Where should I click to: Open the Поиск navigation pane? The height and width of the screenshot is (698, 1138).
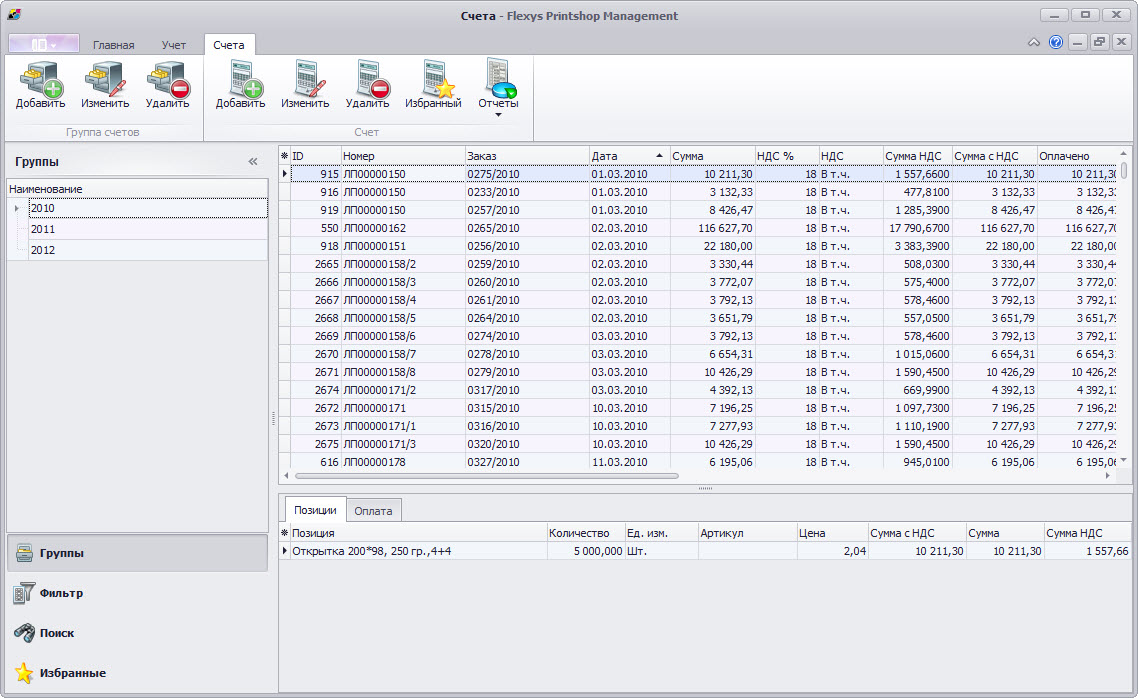point(138,633)
